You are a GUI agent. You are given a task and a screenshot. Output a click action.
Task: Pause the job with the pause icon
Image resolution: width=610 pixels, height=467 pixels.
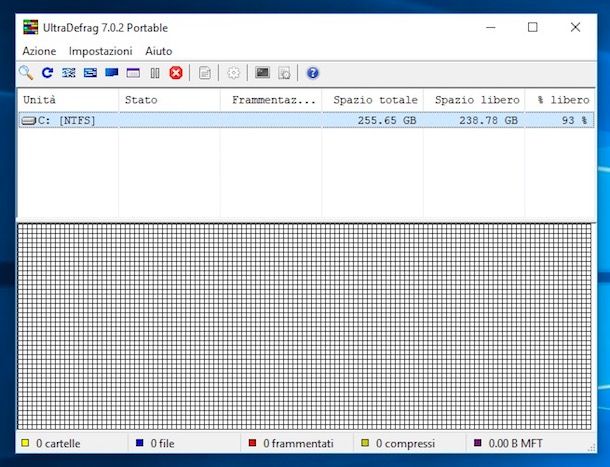(x=155, y=73)
